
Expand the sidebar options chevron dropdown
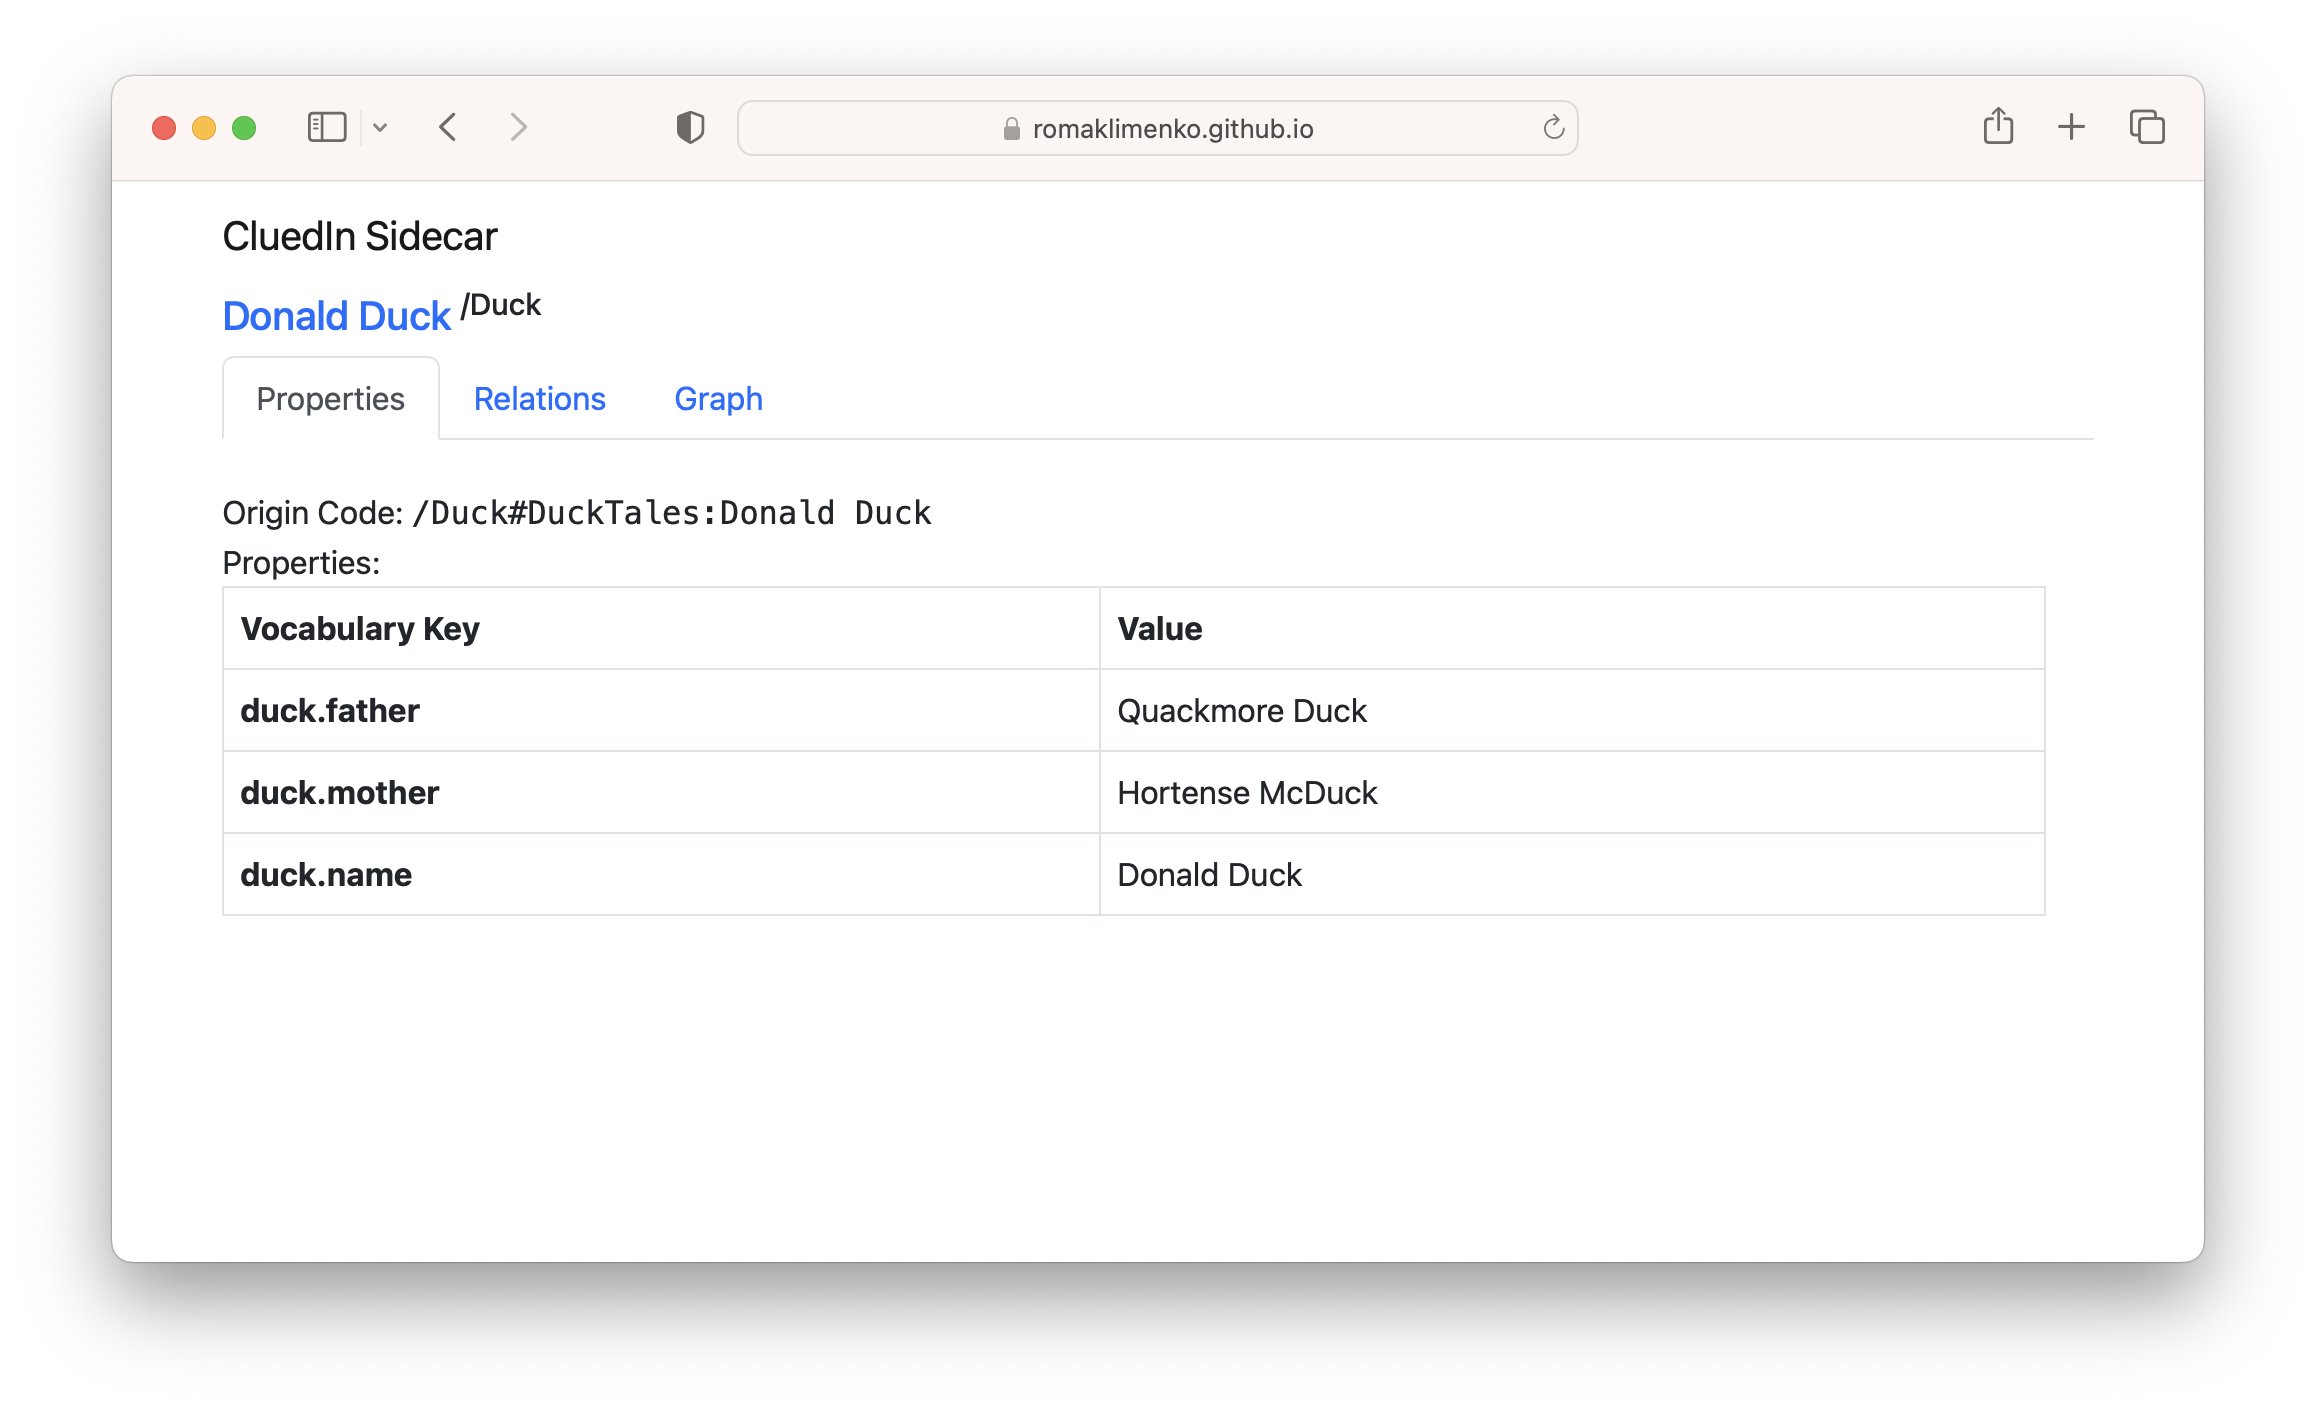coord(380,128)
